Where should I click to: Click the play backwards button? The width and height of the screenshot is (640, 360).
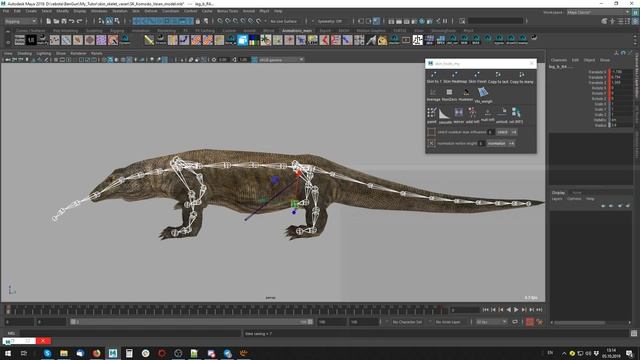tap(509, 310)
